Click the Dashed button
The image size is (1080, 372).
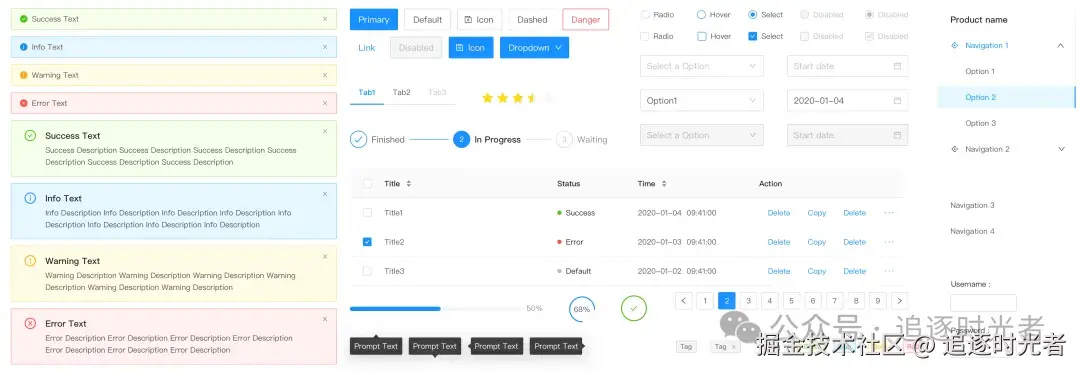pyautogui.click(x=532, y=19)
